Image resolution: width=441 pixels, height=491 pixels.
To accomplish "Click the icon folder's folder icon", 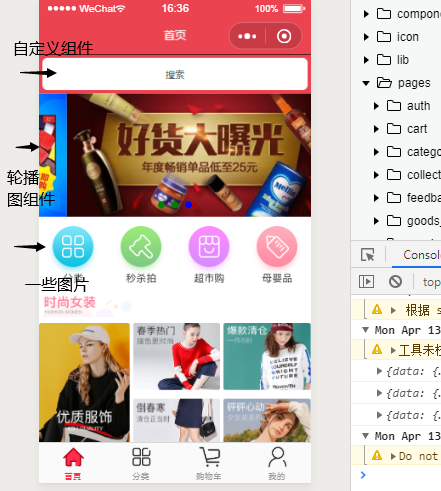I will click(x=384, y=36).
